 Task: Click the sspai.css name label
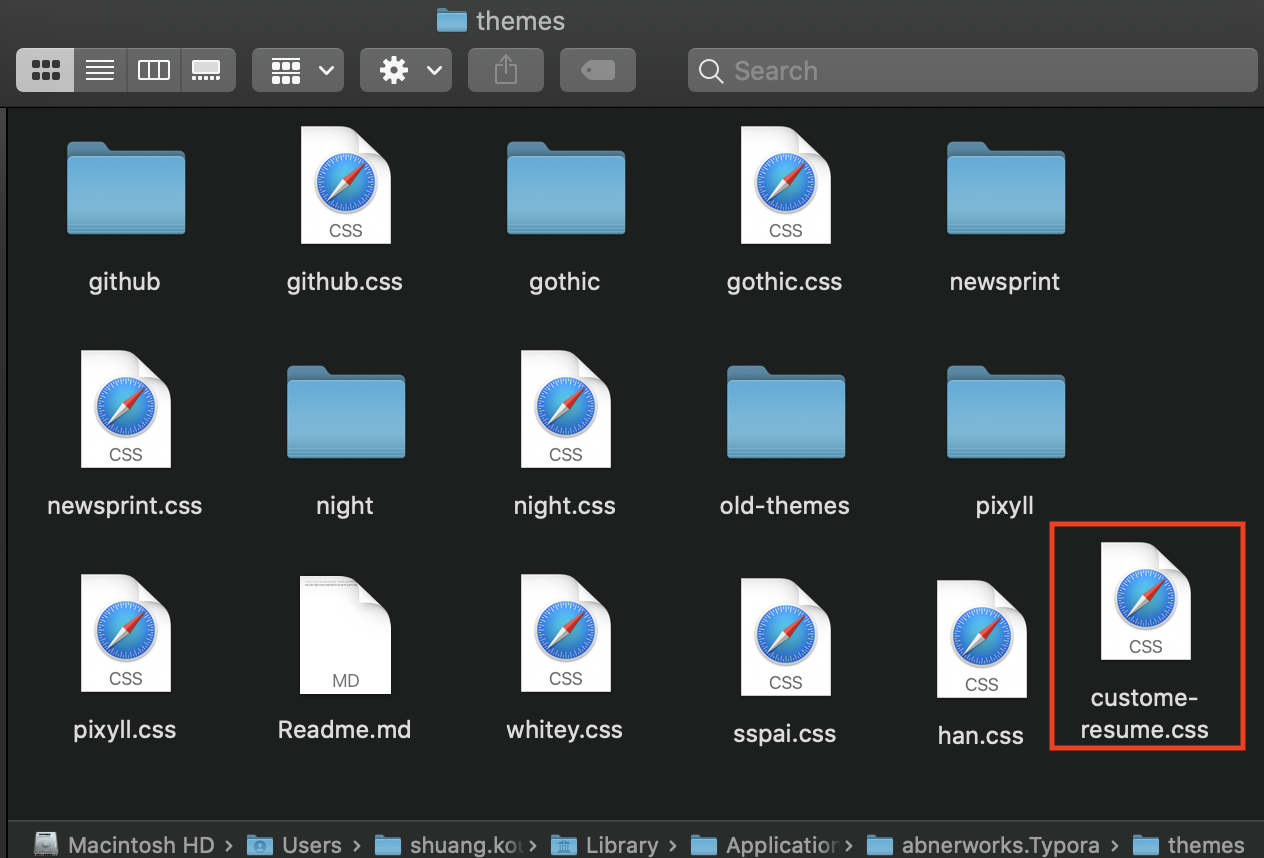(x=785, y=734)
